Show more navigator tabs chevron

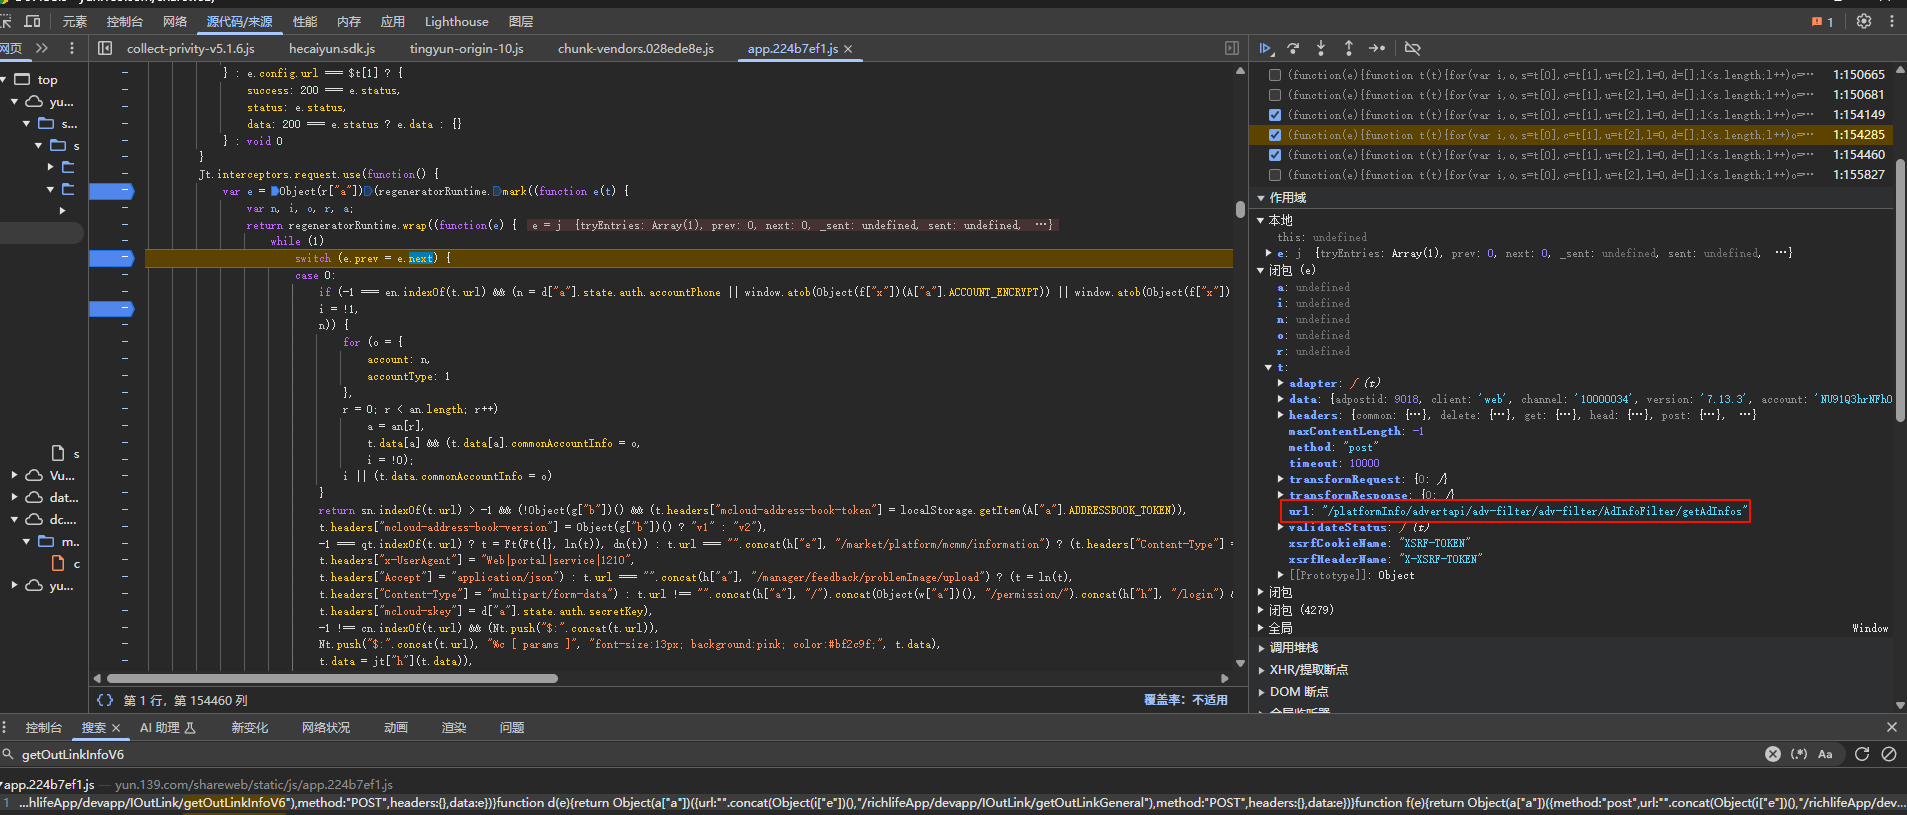[42, 48]
